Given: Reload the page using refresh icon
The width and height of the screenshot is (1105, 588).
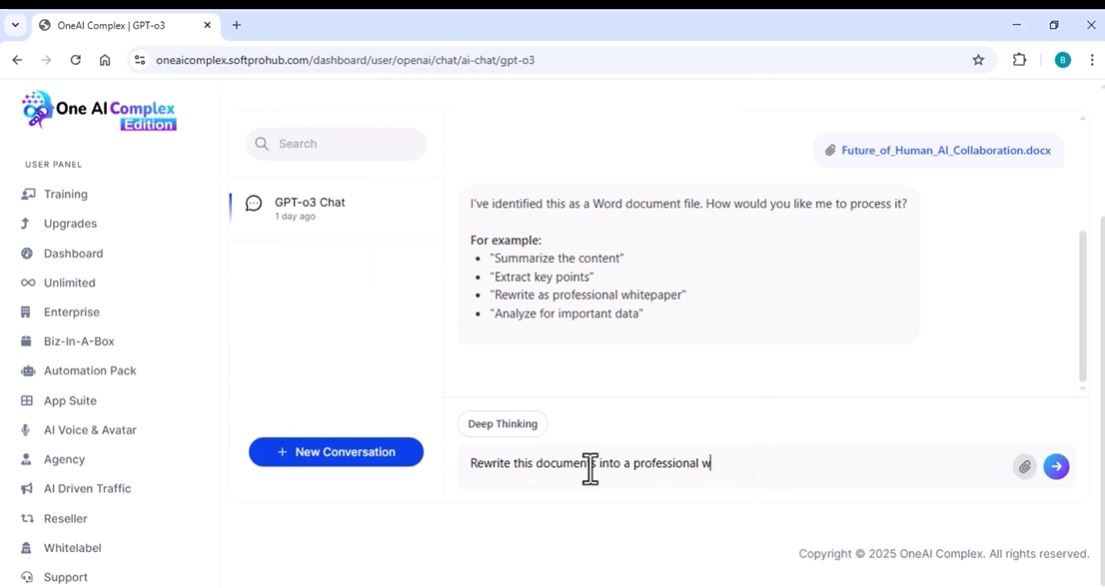Looking at the screenshot, I should coord(75,60).
